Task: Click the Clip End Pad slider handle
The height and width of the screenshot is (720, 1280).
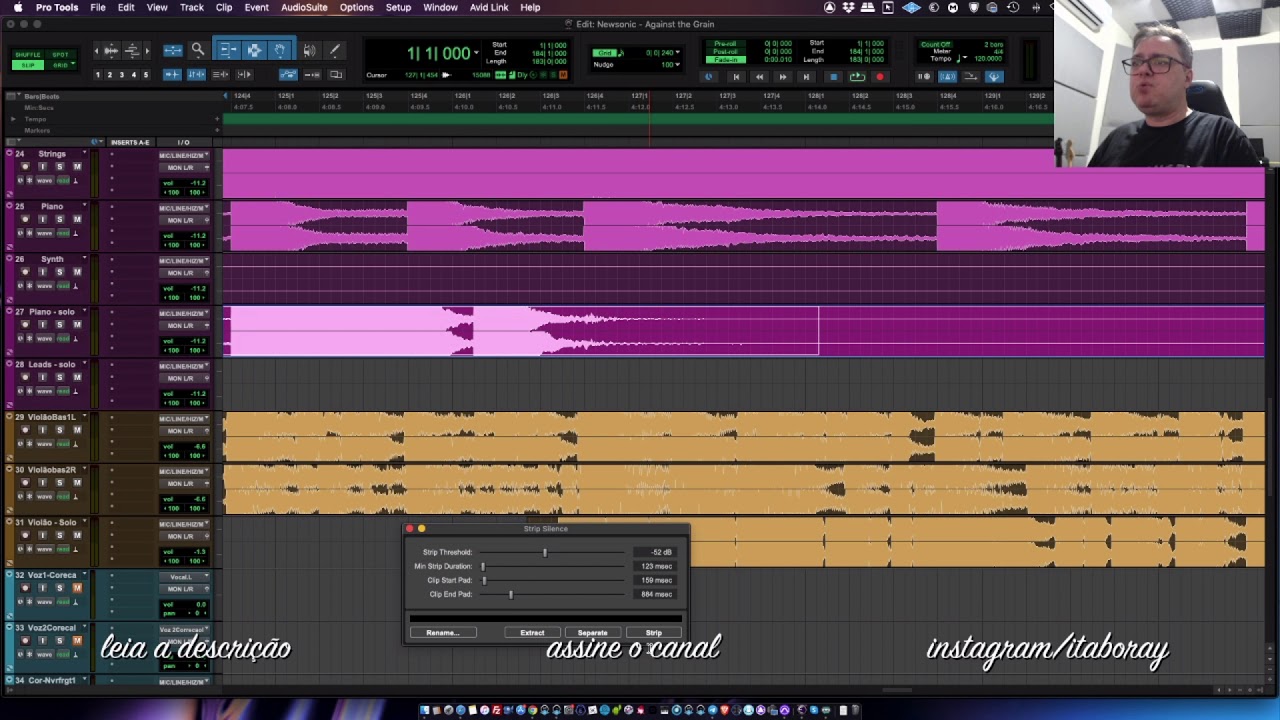Action: [510, 594]
